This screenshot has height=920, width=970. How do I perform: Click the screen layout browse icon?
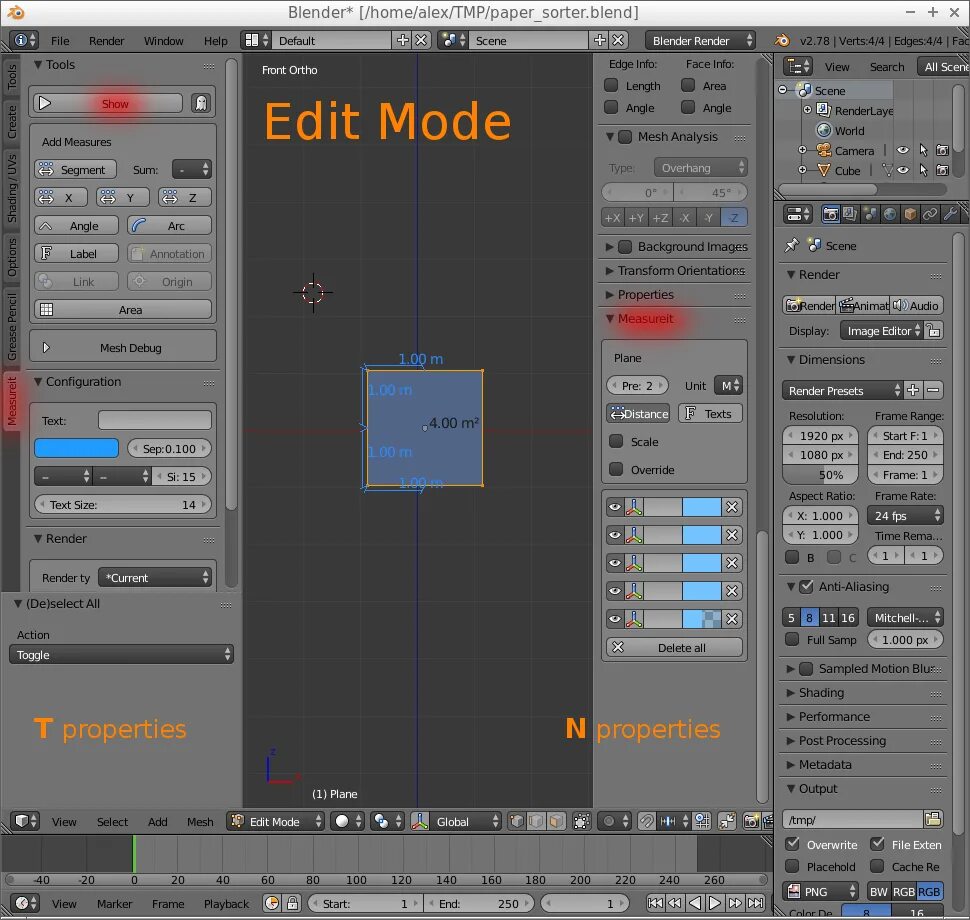click(256, 41)
